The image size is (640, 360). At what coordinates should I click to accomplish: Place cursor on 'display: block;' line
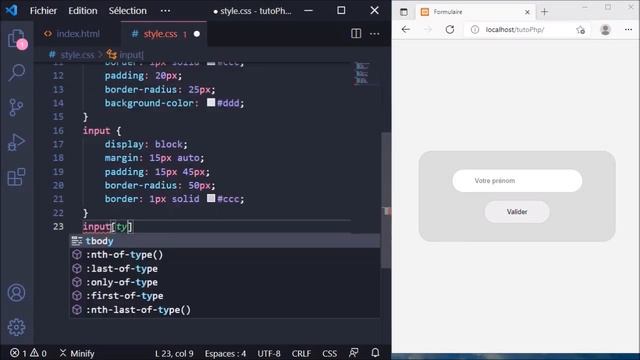(x=146, y=144)
